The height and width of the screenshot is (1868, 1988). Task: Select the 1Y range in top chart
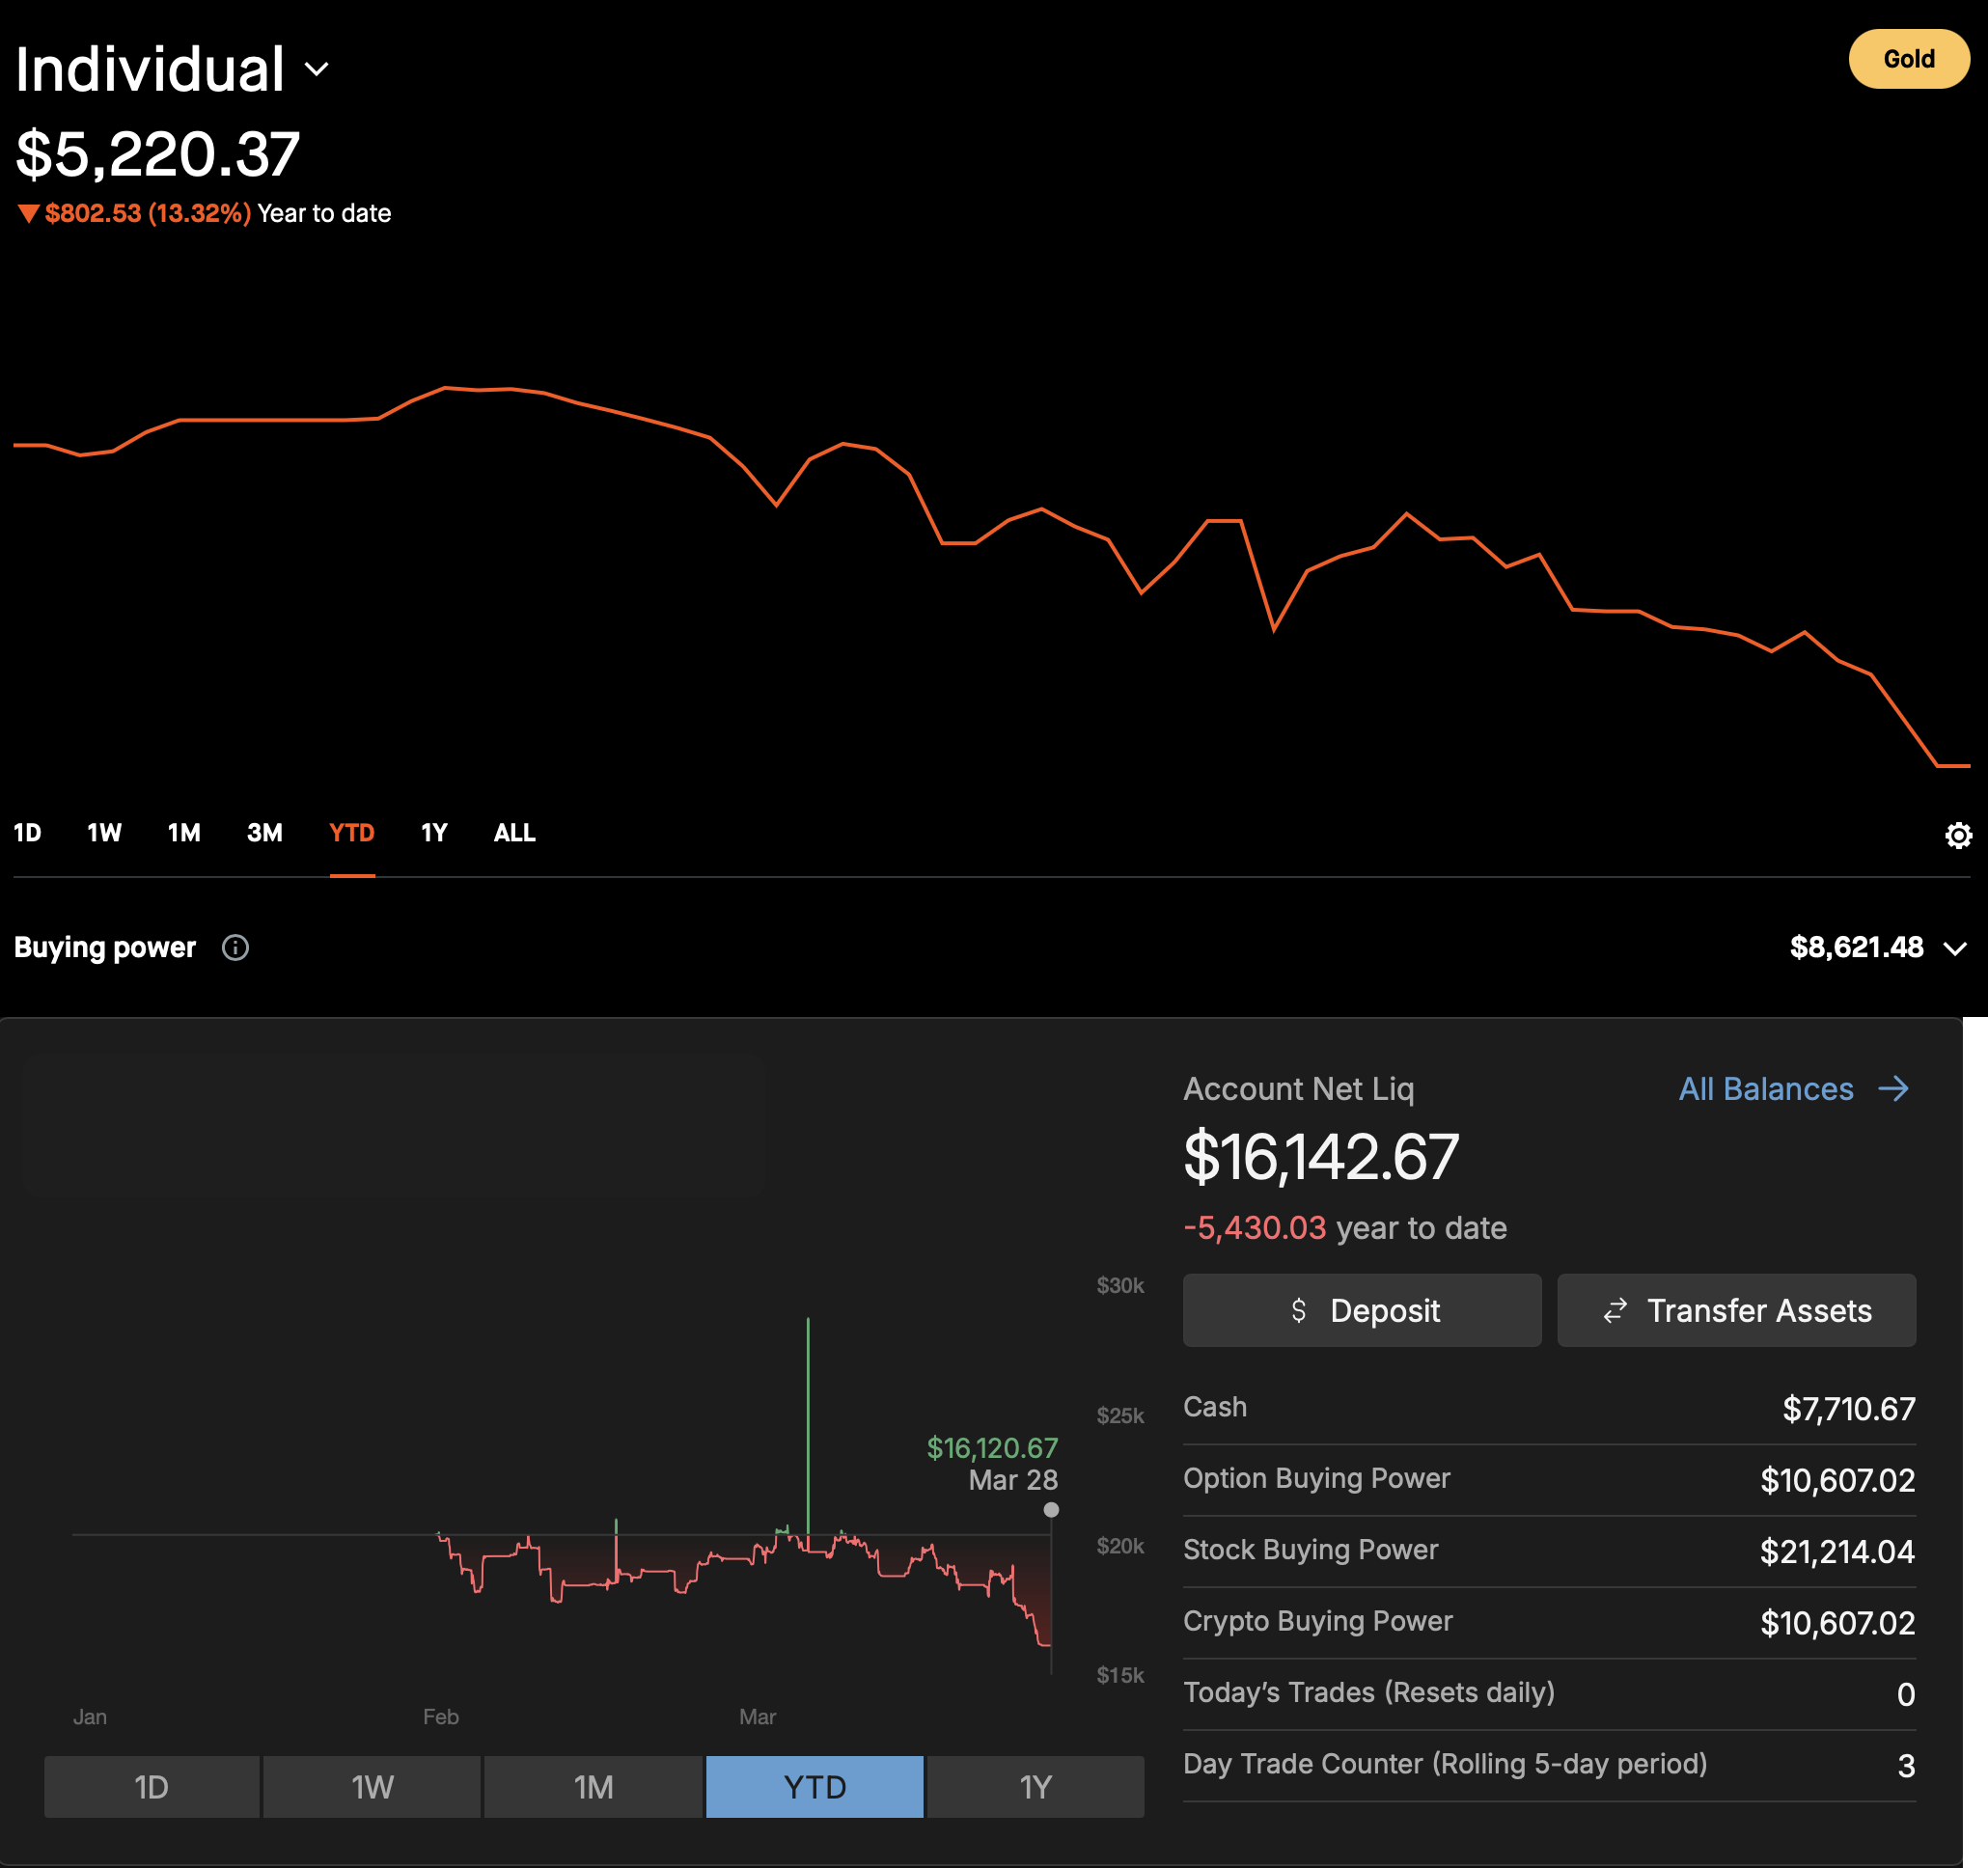(x=433, y=833)
